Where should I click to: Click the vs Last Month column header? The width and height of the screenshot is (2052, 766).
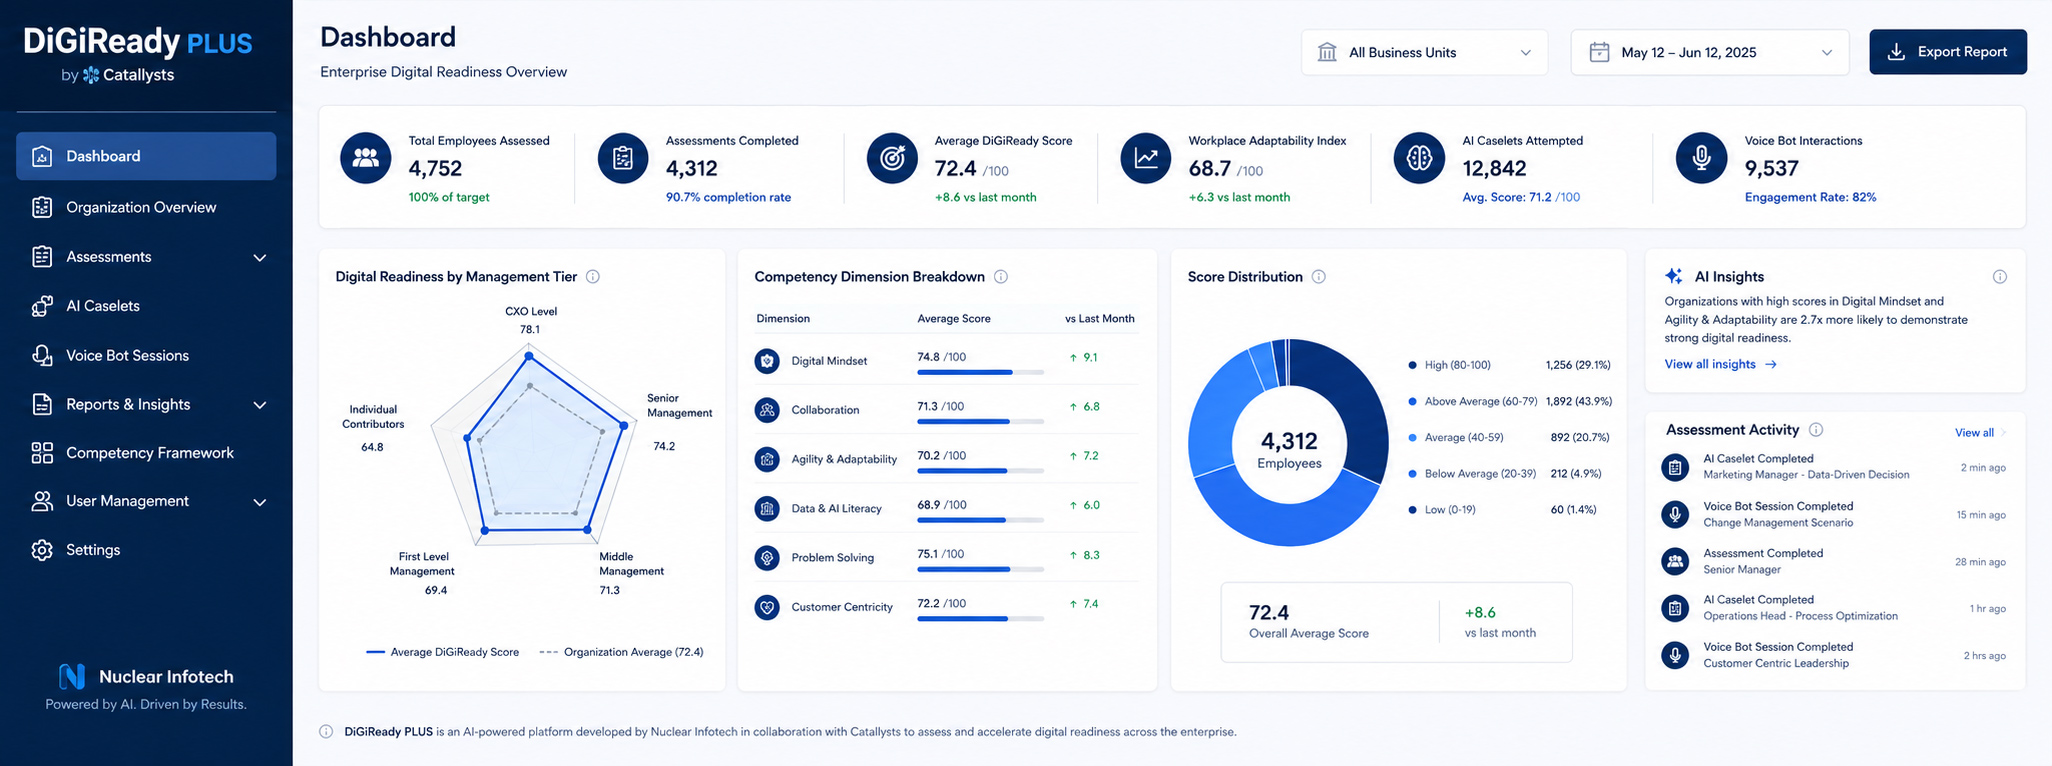(1099, 319)
